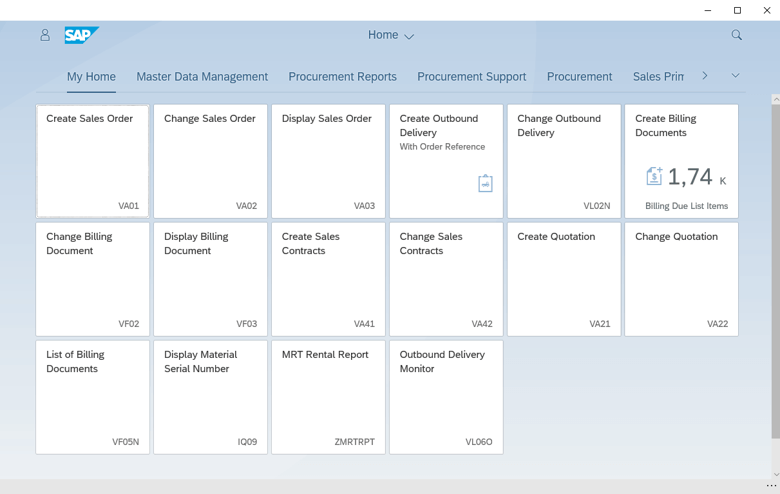Open the Create Quotation tile
The height and width of the screenshot is (494, 780).
point(564,279)
